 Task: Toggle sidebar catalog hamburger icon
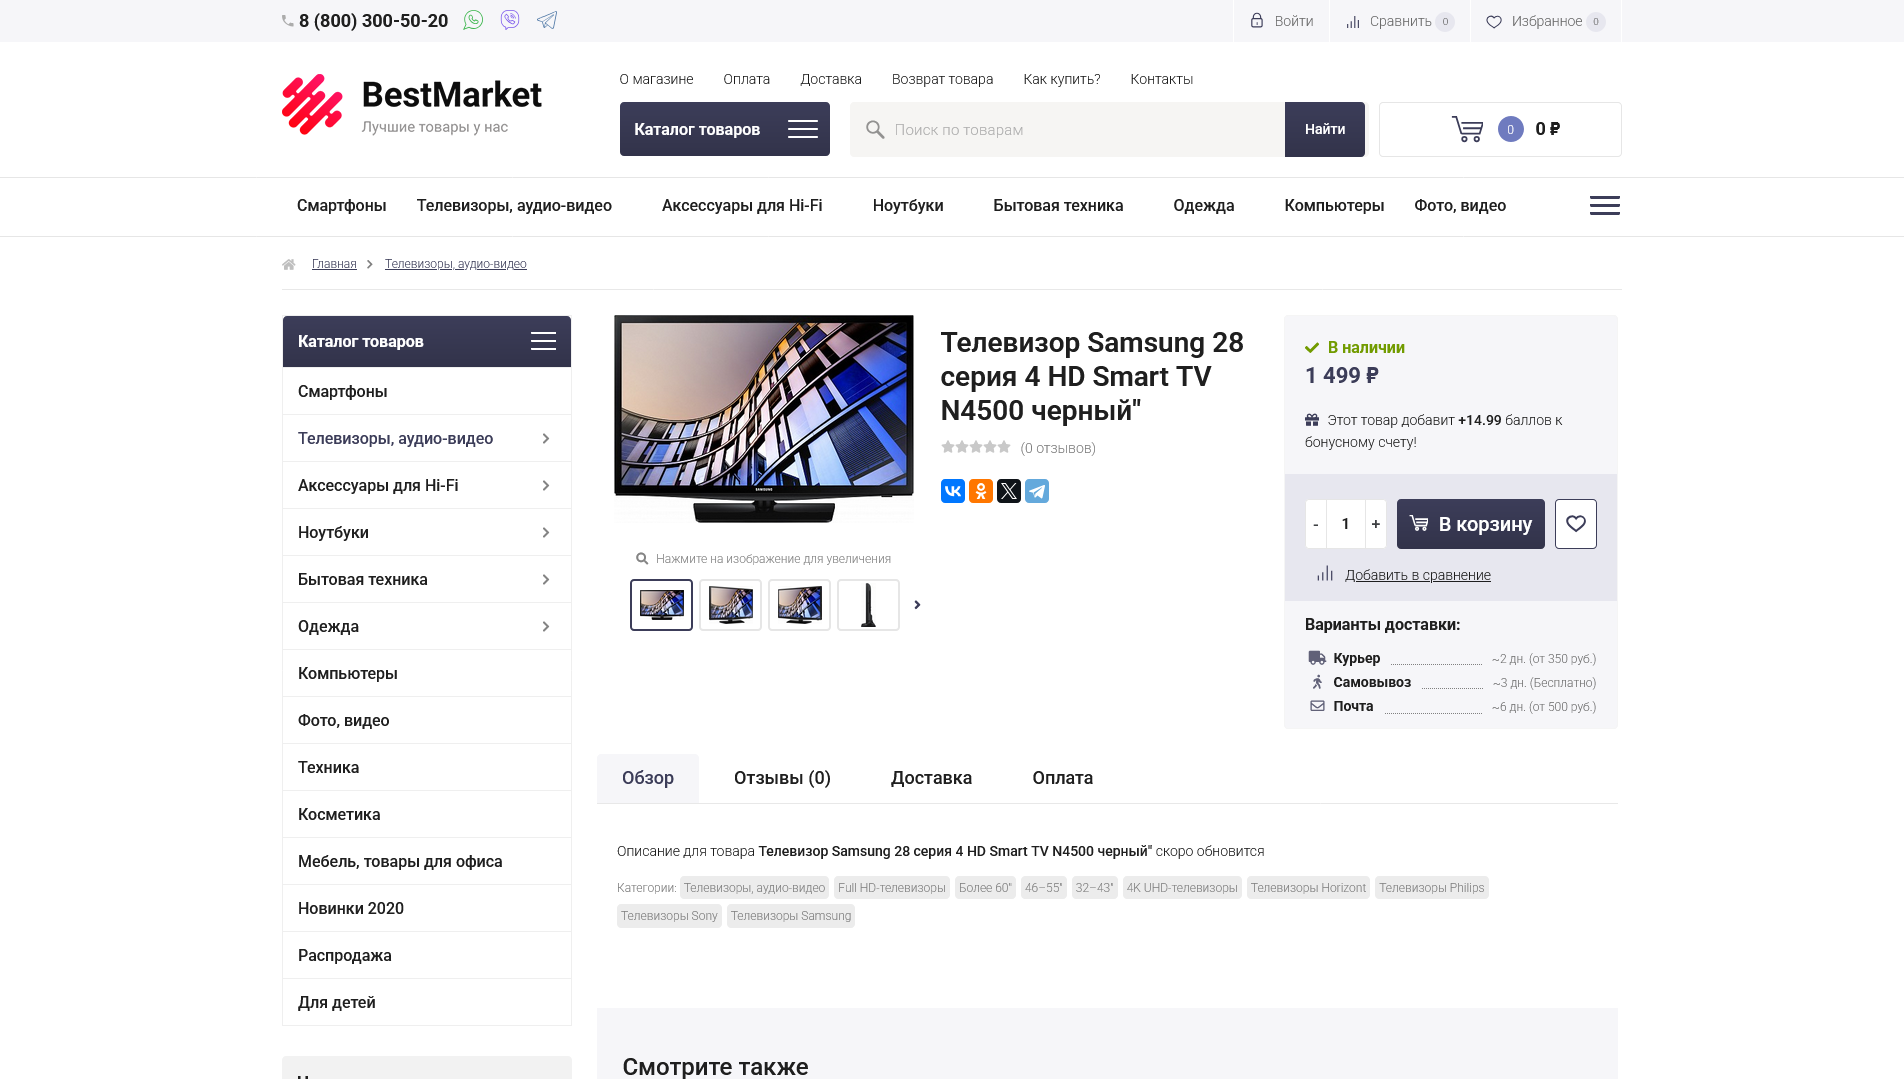point(543,341)
